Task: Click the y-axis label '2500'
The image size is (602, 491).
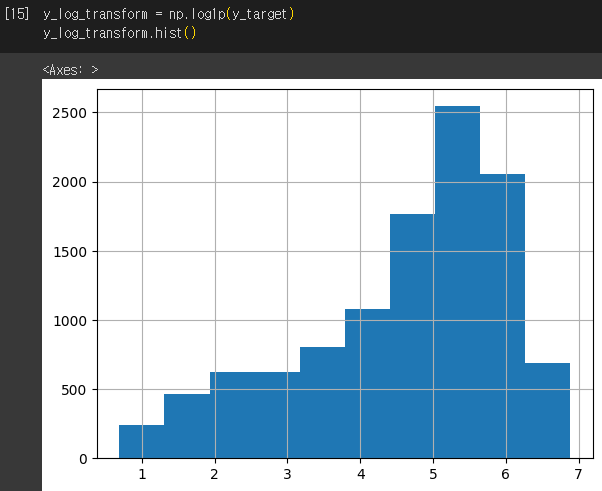Action: point(69,113)
